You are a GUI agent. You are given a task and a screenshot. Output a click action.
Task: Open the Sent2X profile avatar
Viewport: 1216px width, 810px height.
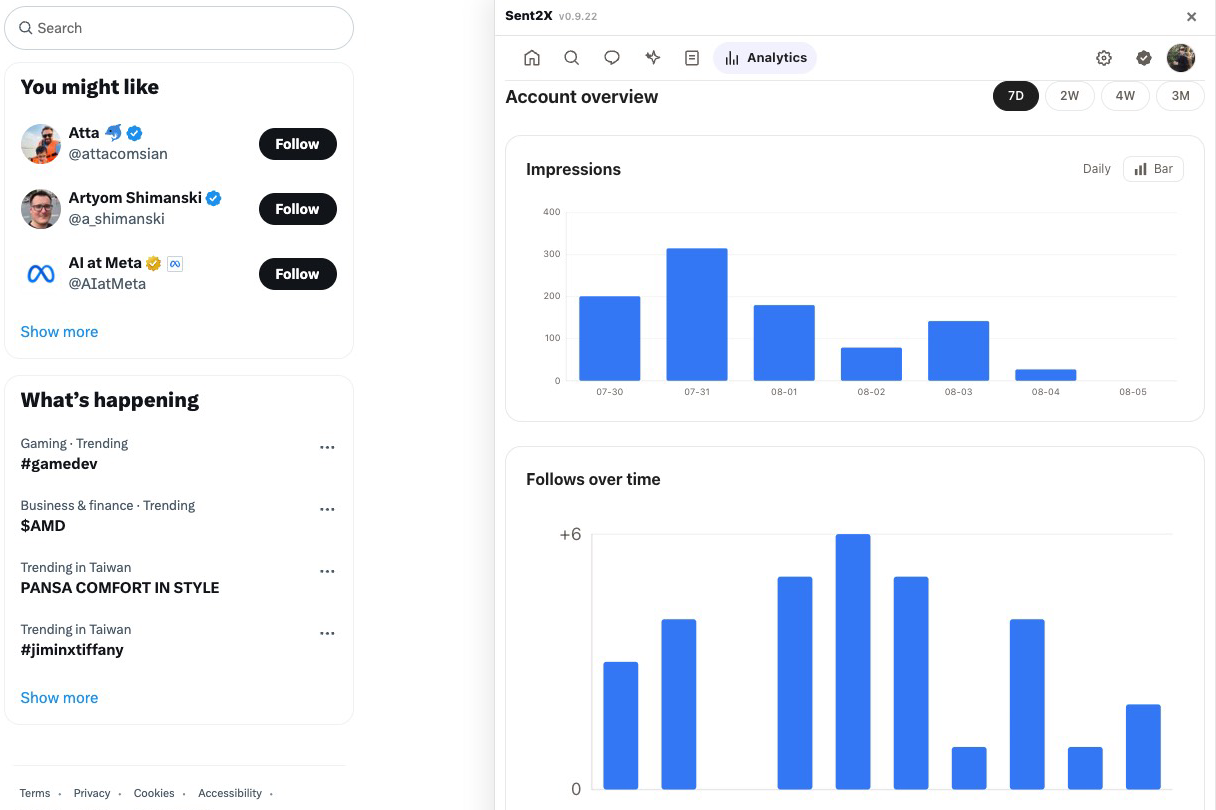(1181, 58)
